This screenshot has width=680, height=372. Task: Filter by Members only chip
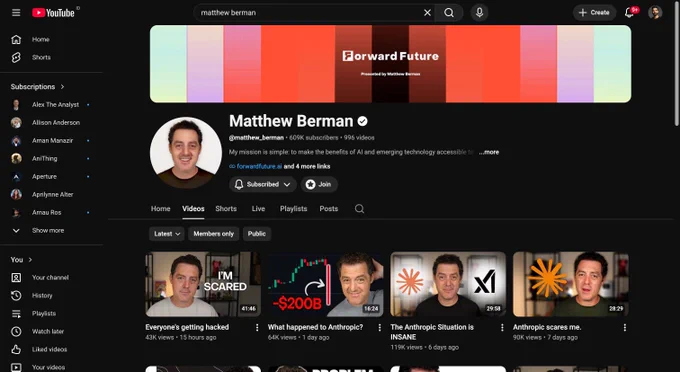(x=213, y=234)
